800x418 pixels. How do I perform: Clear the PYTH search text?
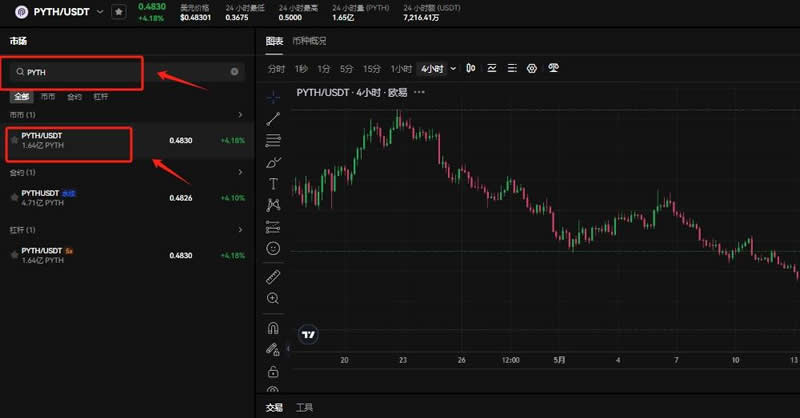[235, 72]
